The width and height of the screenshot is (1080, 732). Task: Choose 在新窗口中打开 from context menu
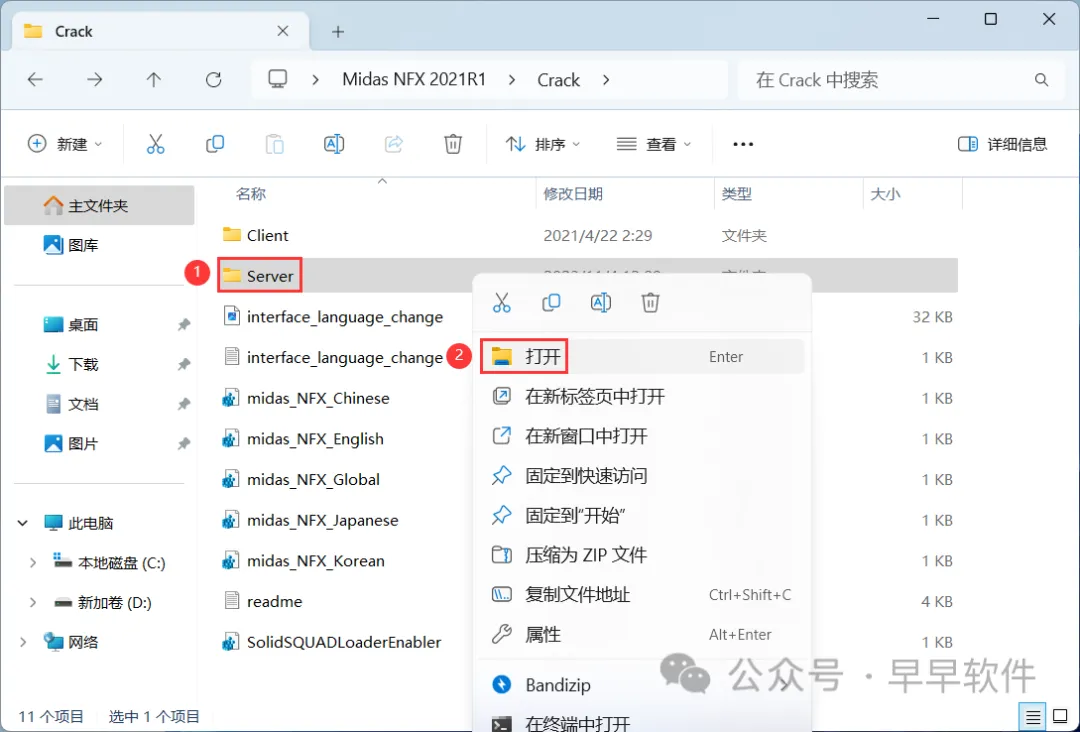[642, 436]
